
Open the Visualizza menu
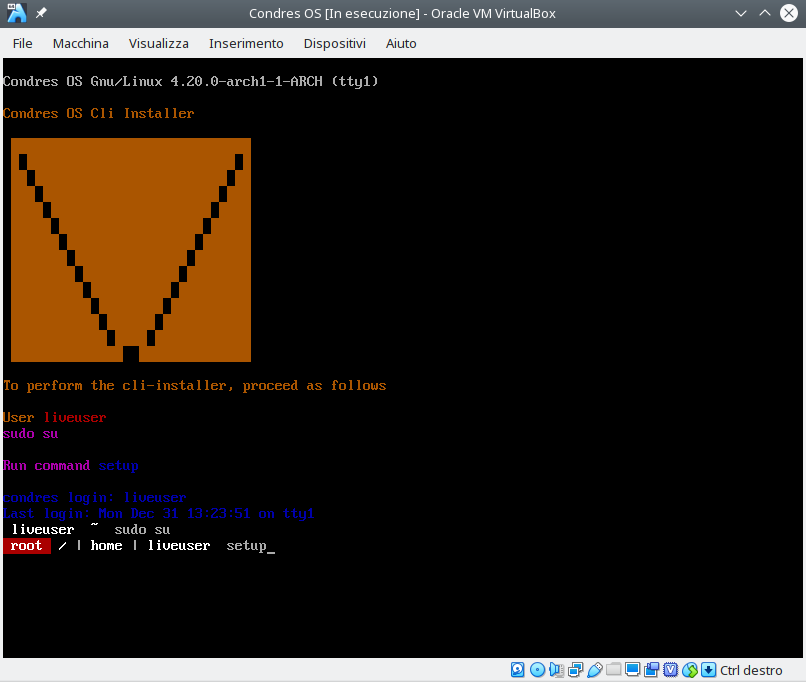[x=159, y=43]
